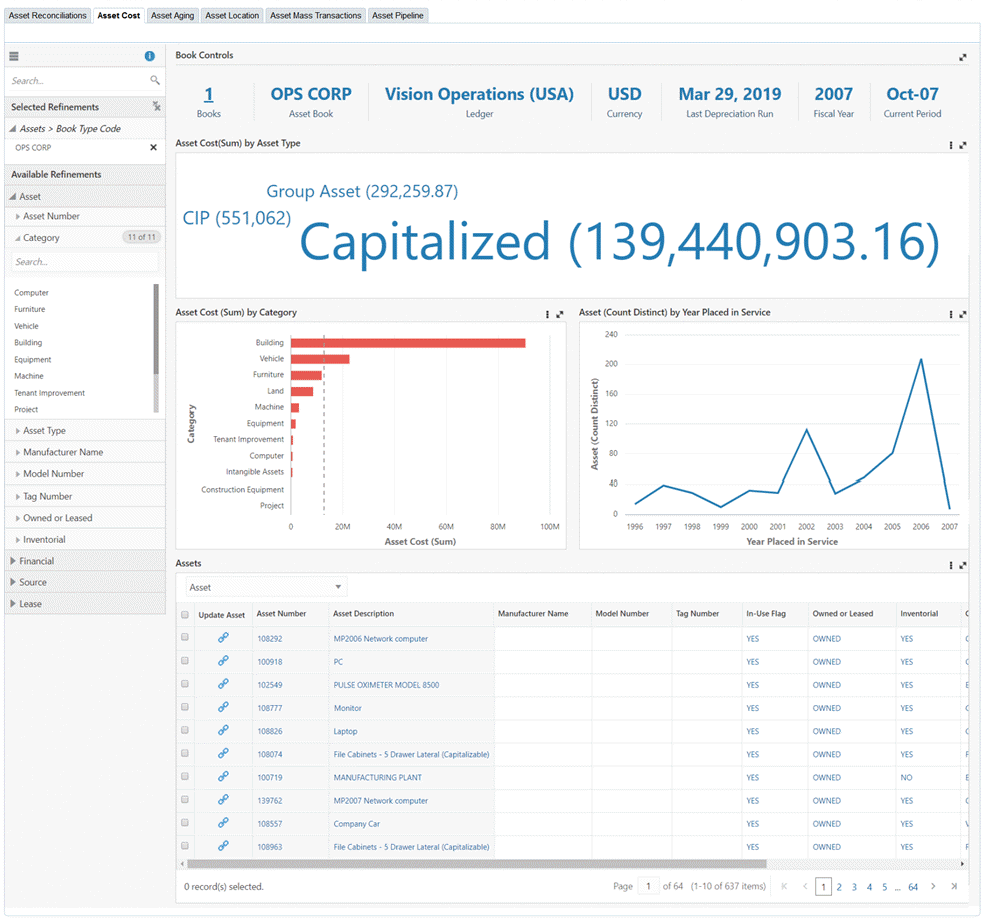Open options menu for Year Placed in Service chart
This screenshot has height=921, width=982.
click(951, 314)
